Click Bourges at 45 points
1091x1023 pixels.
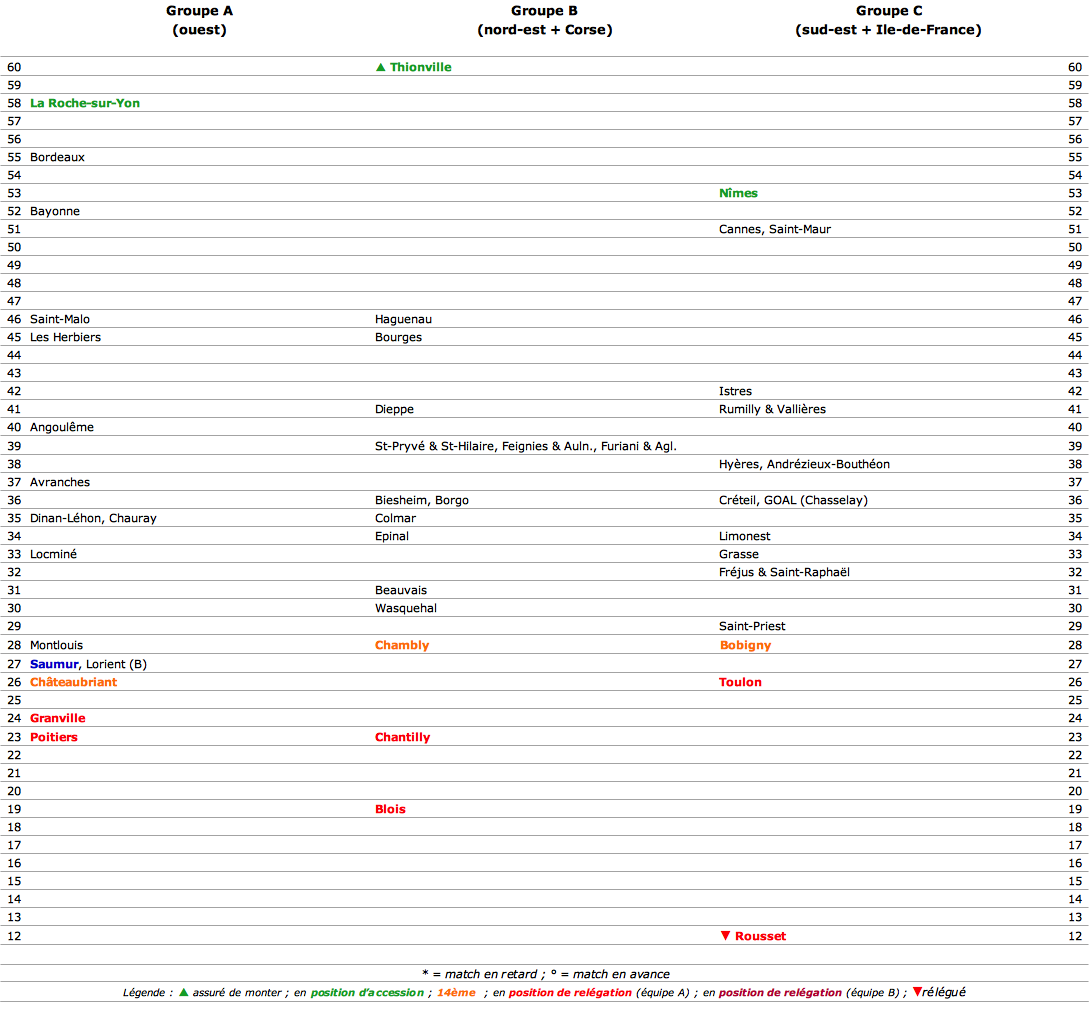398,338
